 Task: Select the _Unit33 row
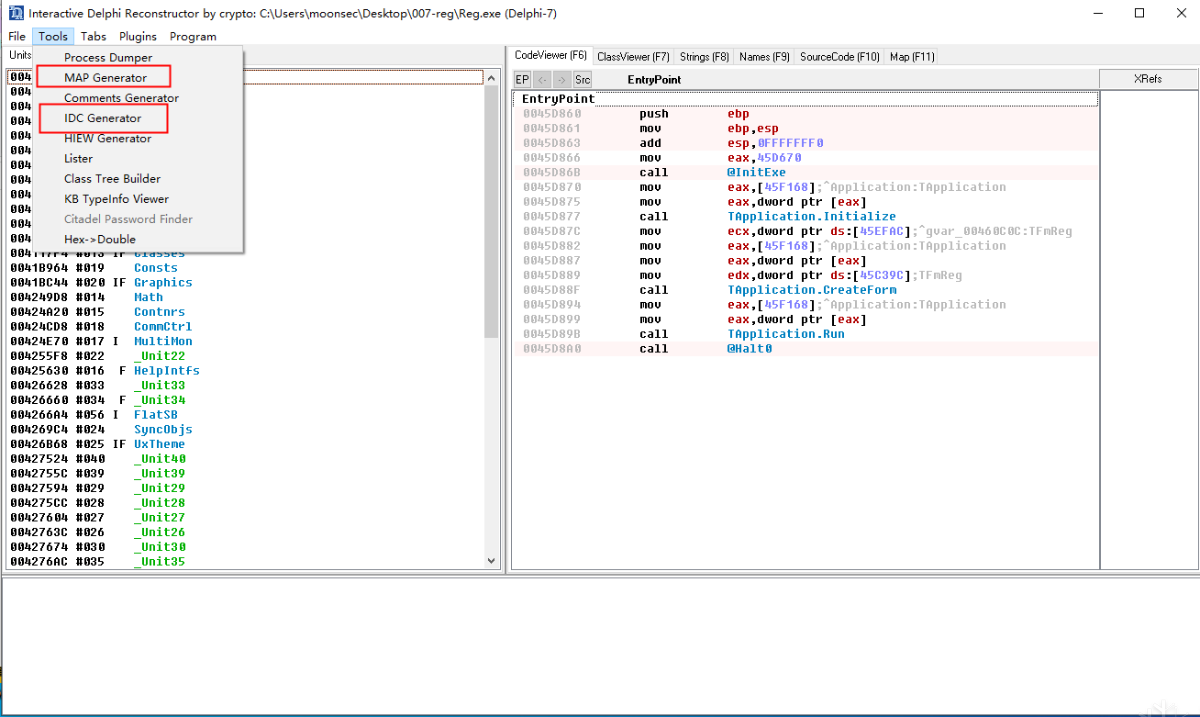(245, 385)
